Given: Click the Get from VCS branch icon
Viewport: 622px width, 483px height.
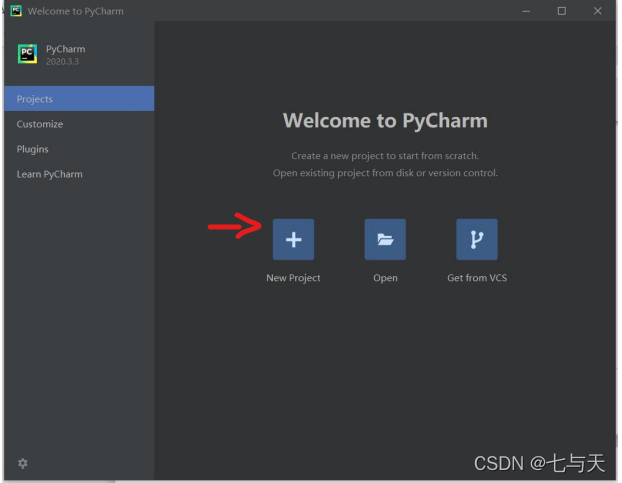Looking at the screenshot, I should click(x=476, y=239).
